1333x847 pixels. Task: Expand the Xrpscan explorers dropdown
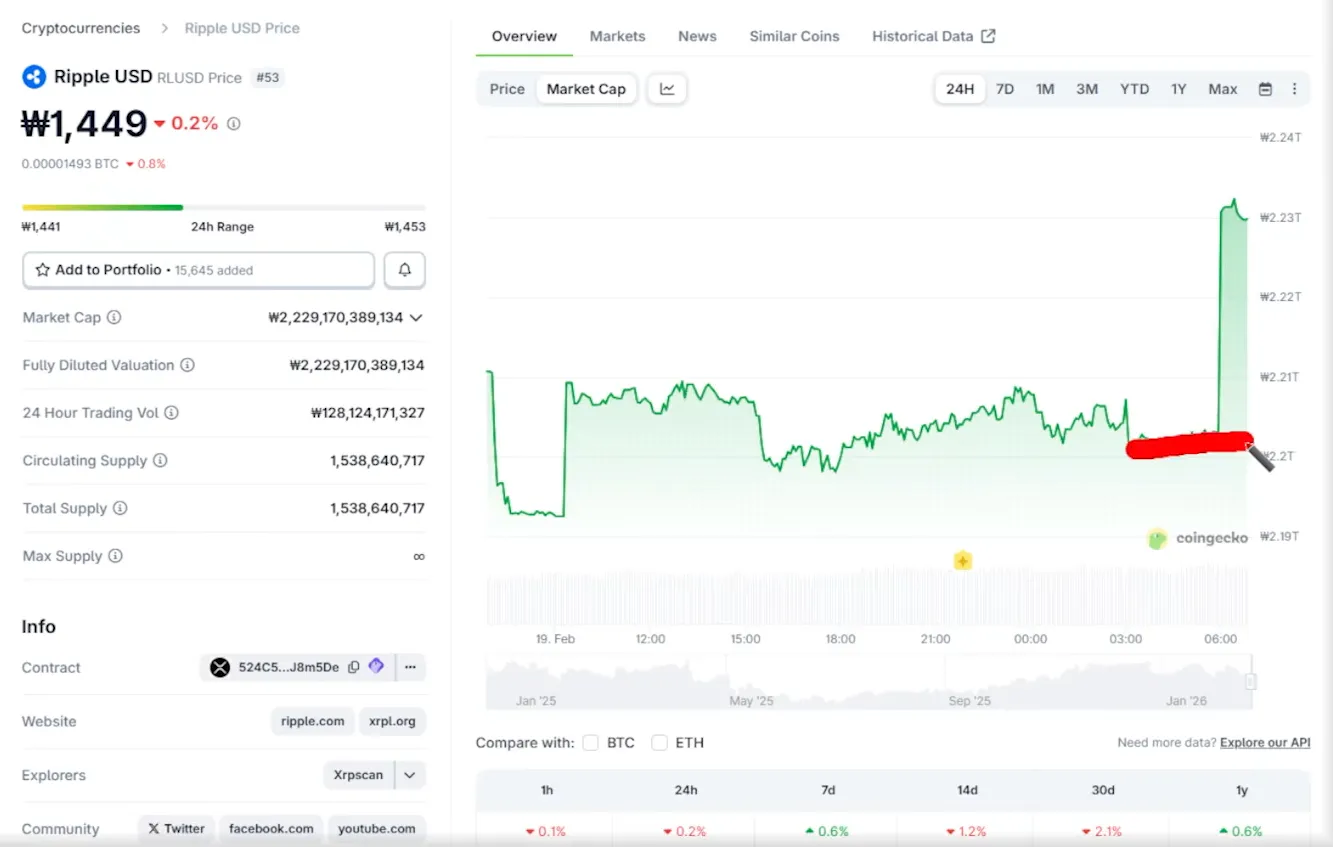410,775
